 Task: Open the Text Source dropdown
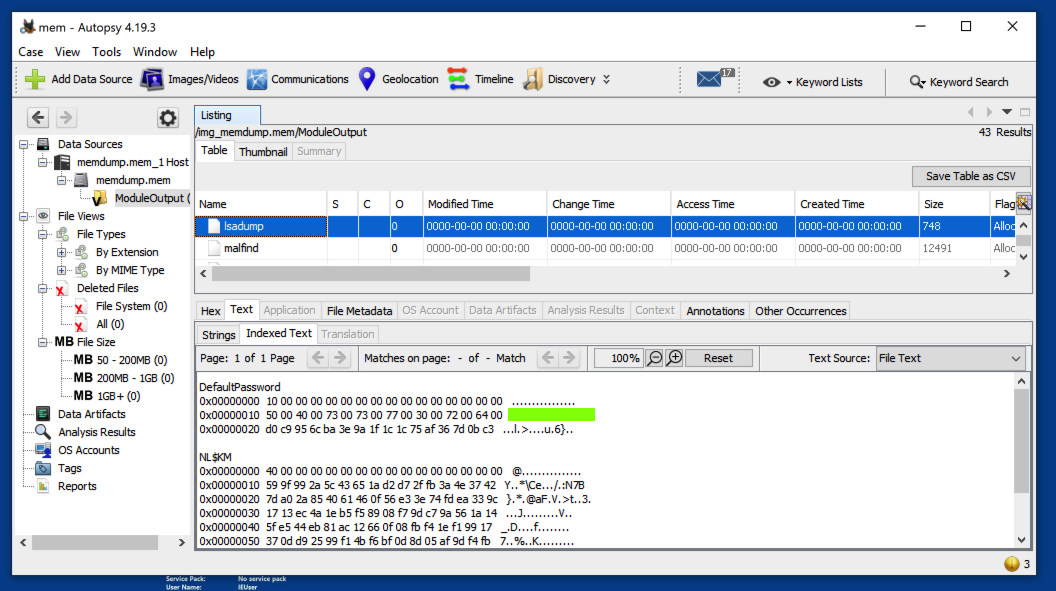[951, 358]
